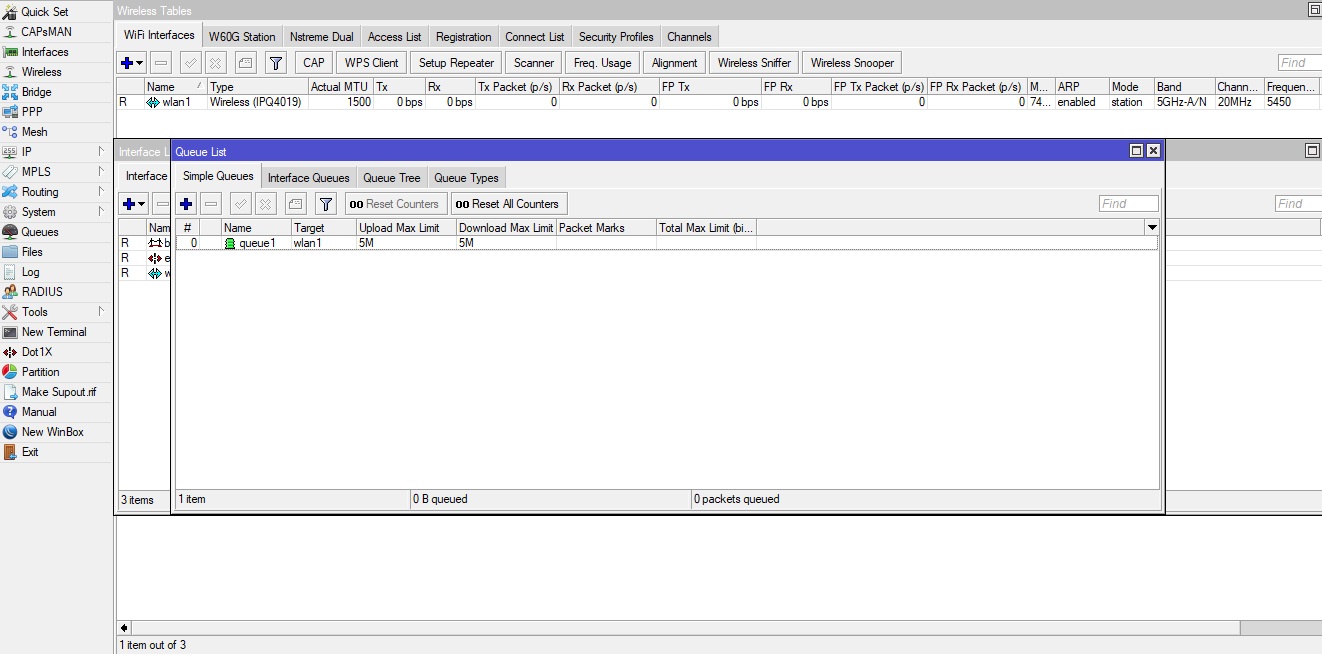Click the enable checkmark in Queue List toolbar

240,204
